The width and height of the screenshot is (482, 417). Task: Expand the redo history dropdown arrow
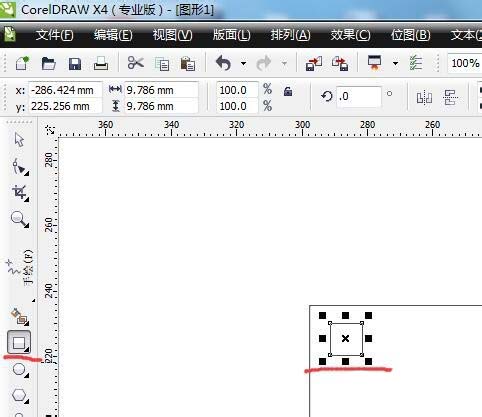(x=284, y=63)
